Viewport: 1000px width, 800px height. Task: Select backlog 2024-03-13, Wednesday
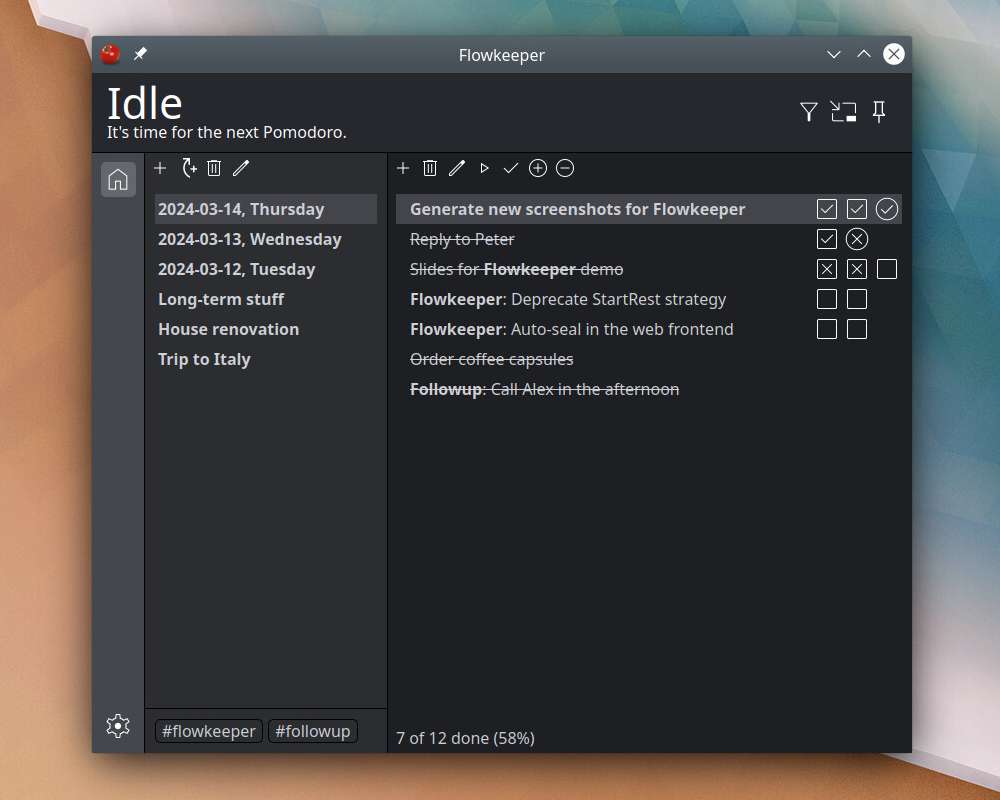click(266, 239)
